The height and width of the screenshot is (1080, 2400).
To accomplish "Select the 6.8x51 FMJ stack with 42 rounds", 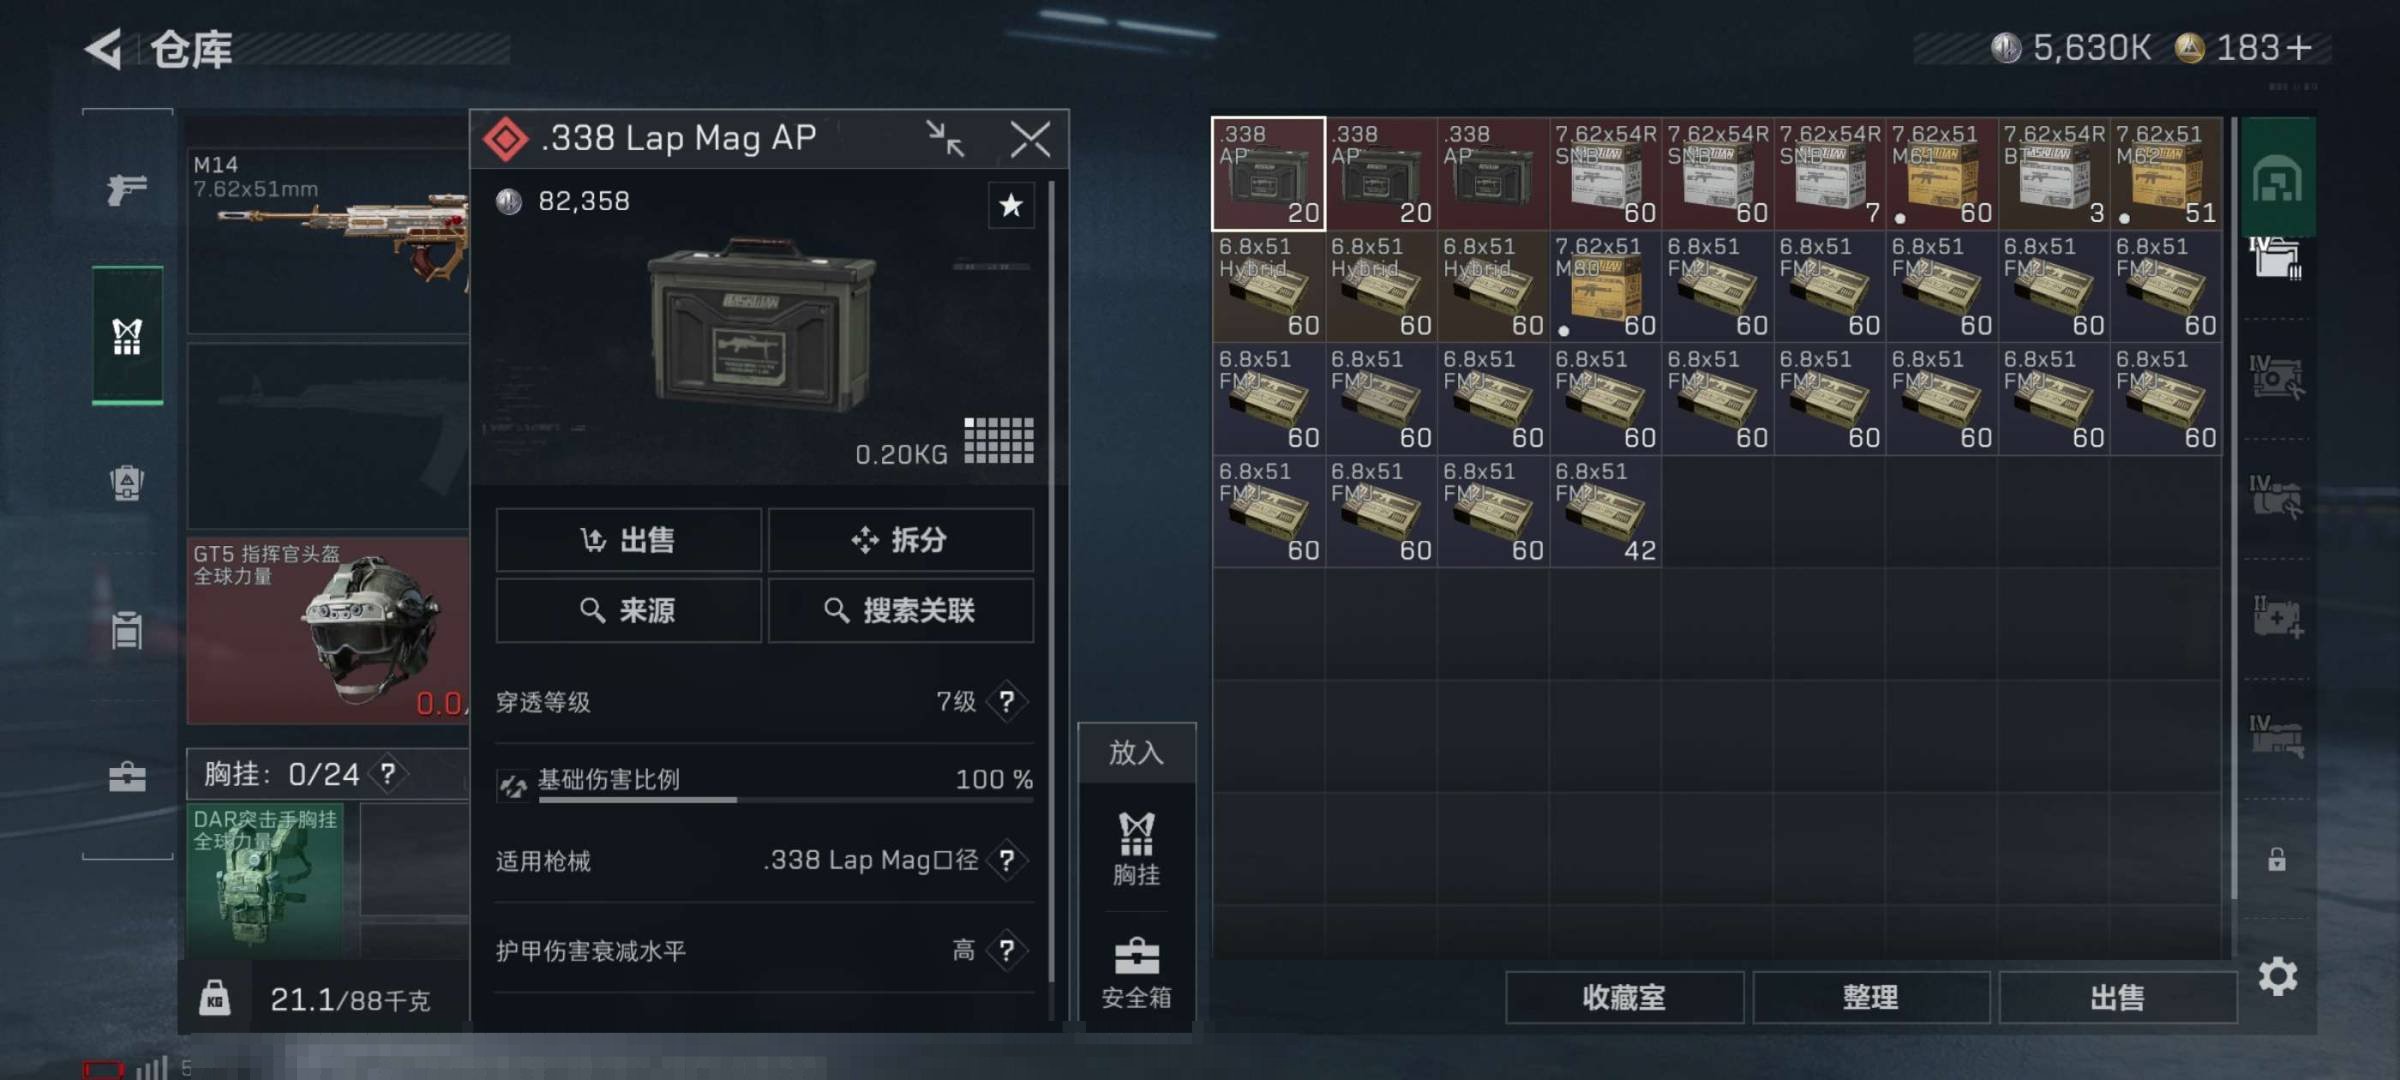I will tap(1606, 512).
